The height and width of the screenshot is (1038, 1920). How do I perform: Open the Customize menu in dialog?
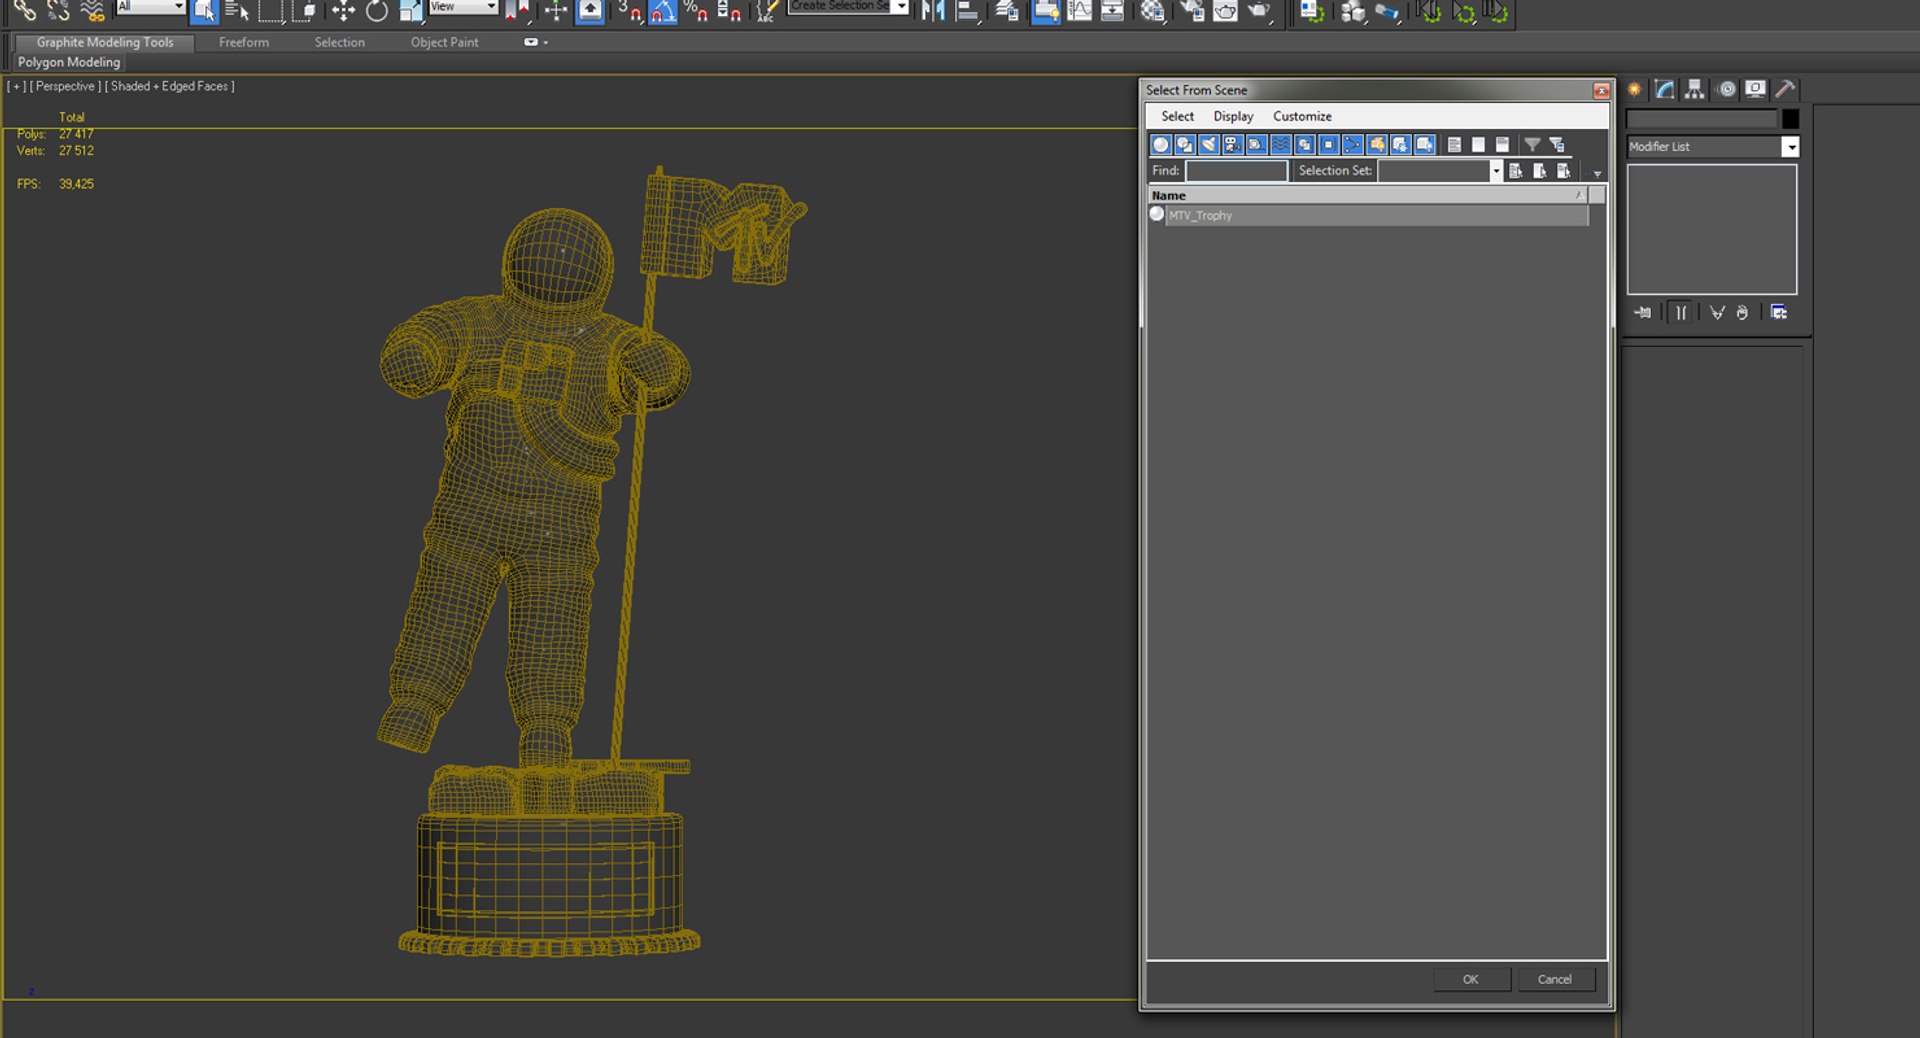[x=1302, y=116]
